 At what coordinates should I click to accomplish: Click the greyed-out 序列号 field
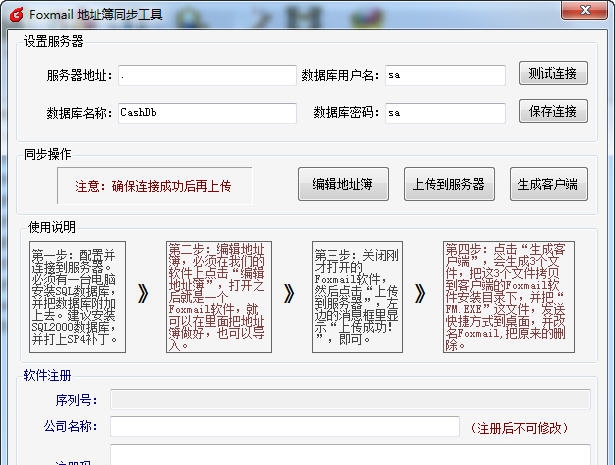tap(350, 400)
